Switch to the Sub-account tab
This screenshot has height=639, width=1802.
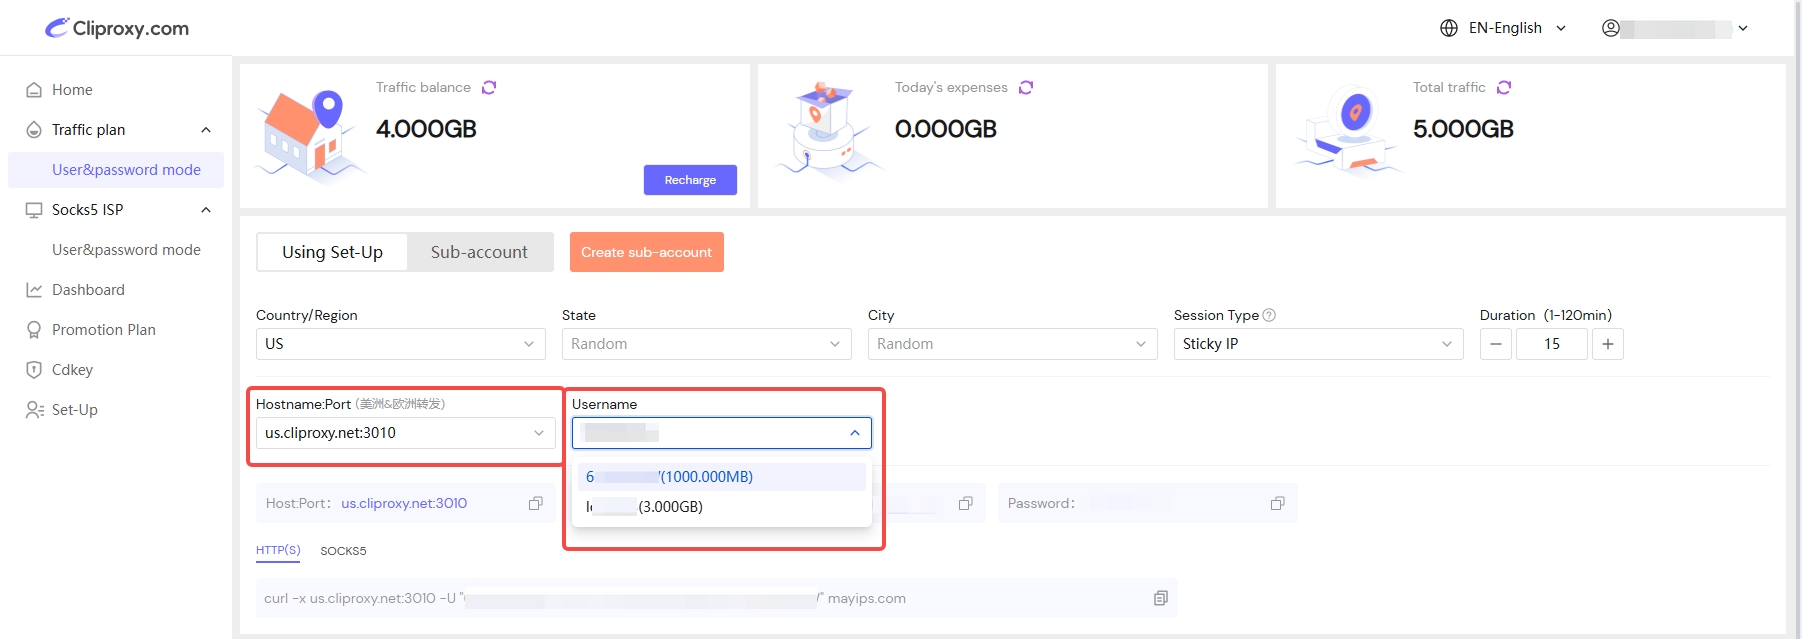tap(479, 252)
